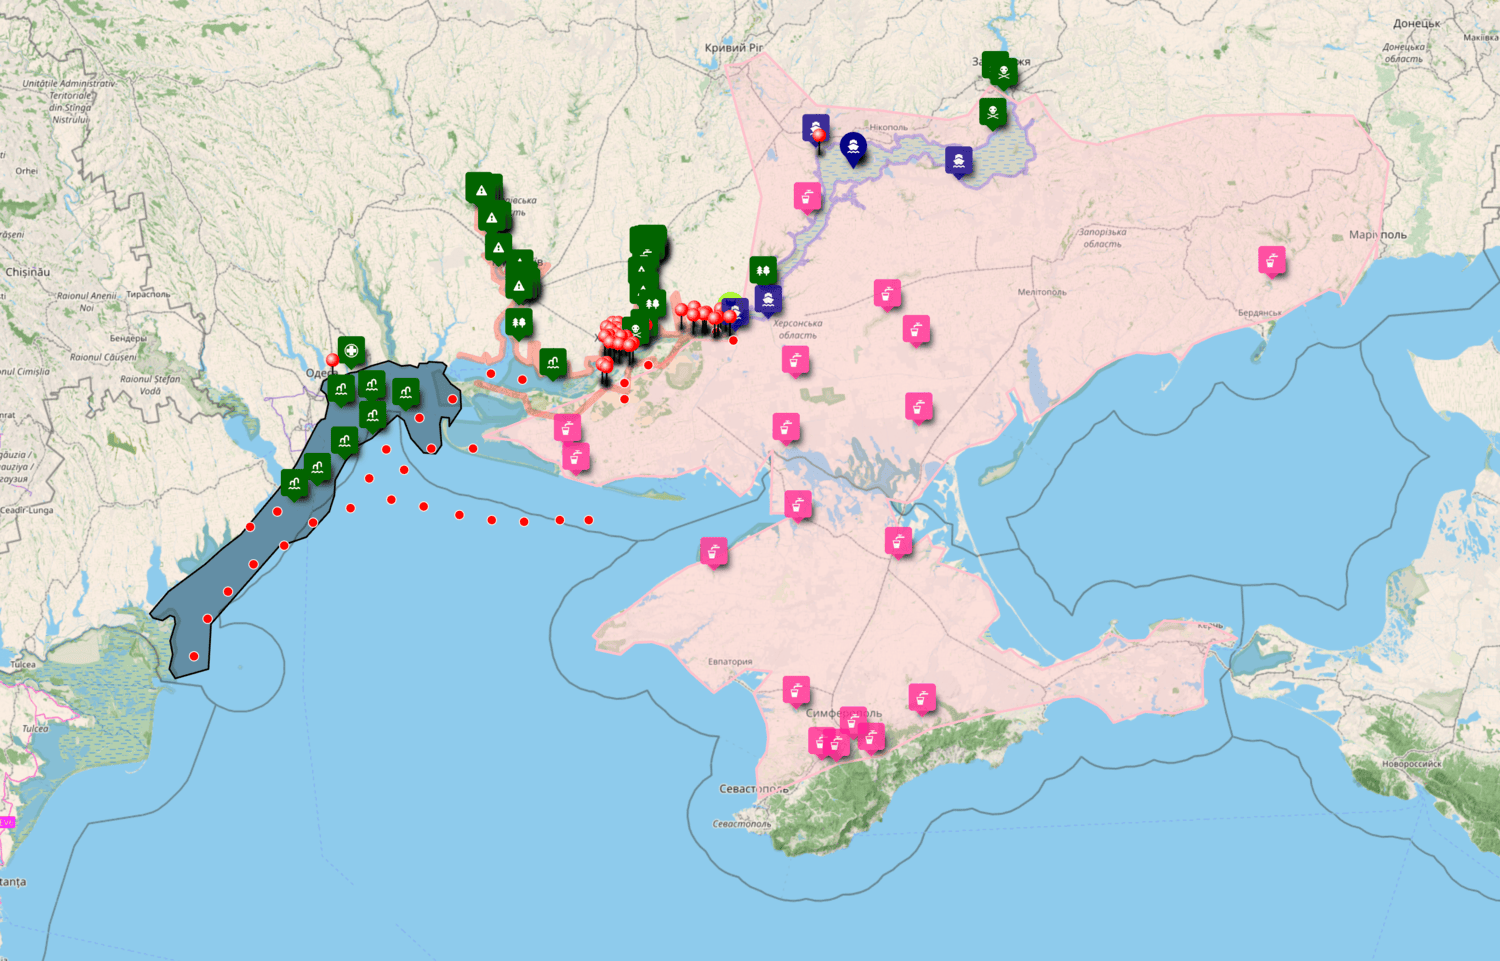
Task: Open the pink tap marker east of Simferopol
Action: [x=921, y=697]
